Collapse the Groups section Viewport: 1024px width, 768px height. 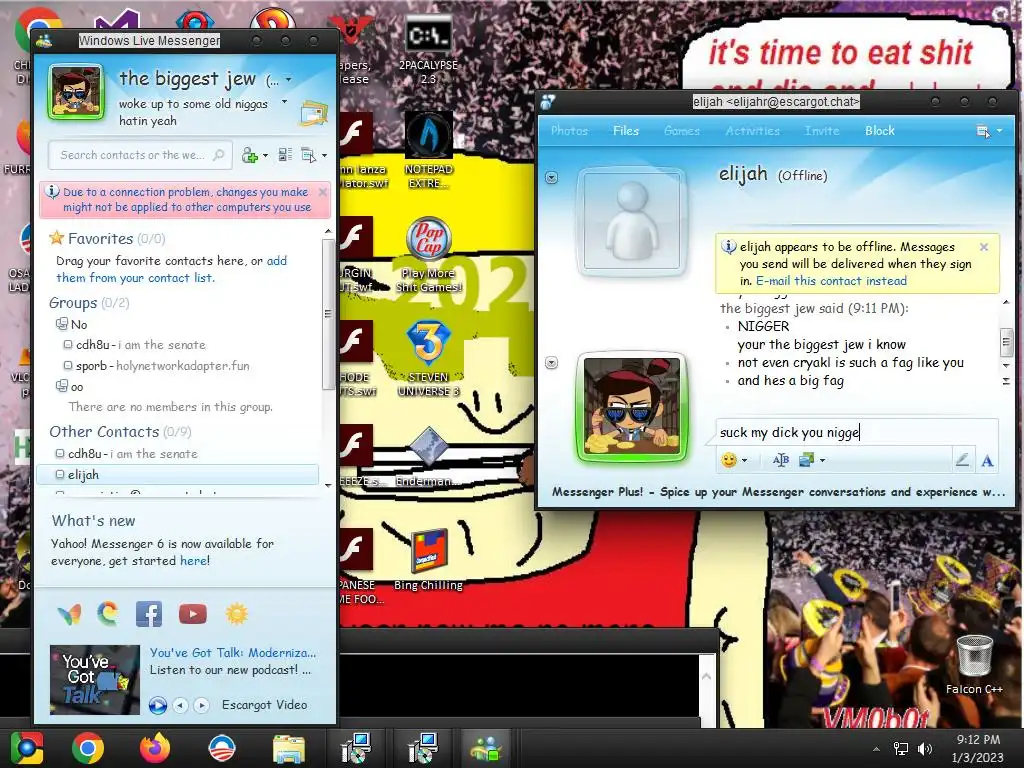[x=72, y=302]
